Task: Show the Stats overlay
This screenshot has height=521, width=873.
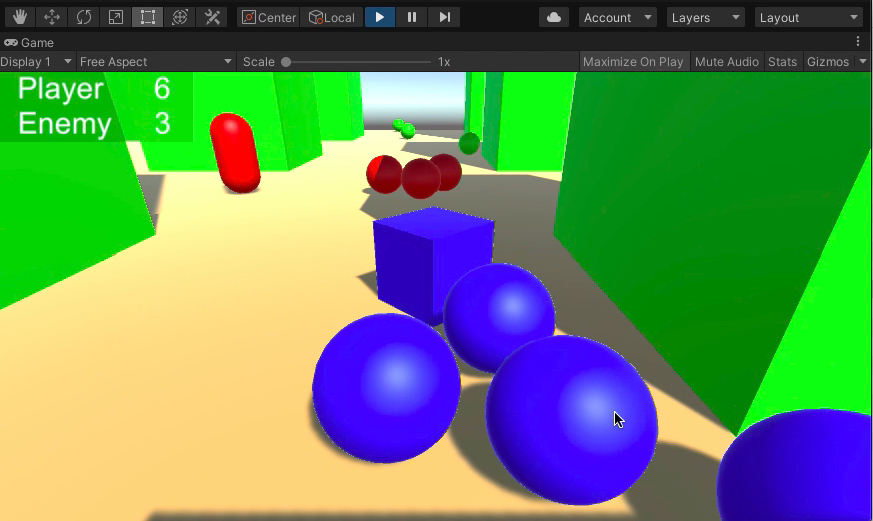Action: pos(782,62)
